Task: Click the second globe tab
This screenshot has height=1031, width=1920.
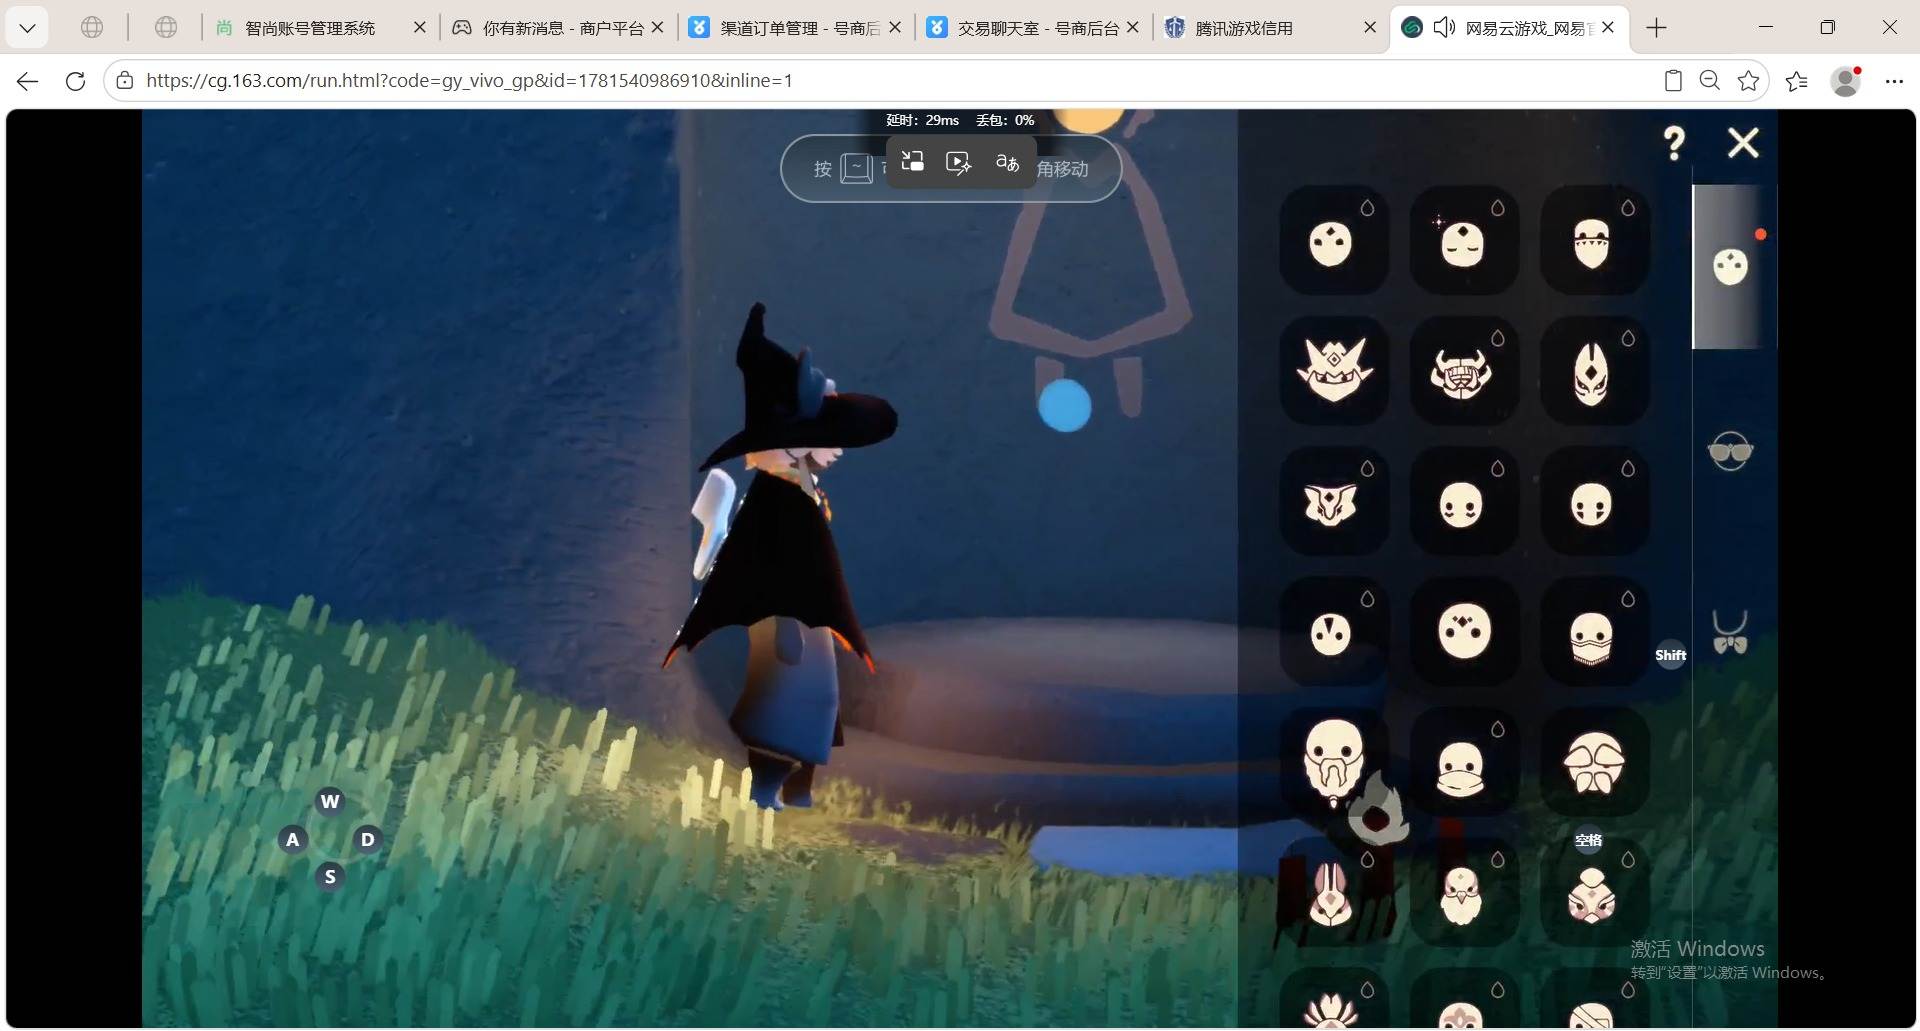Action: click(x=166, y=28)
